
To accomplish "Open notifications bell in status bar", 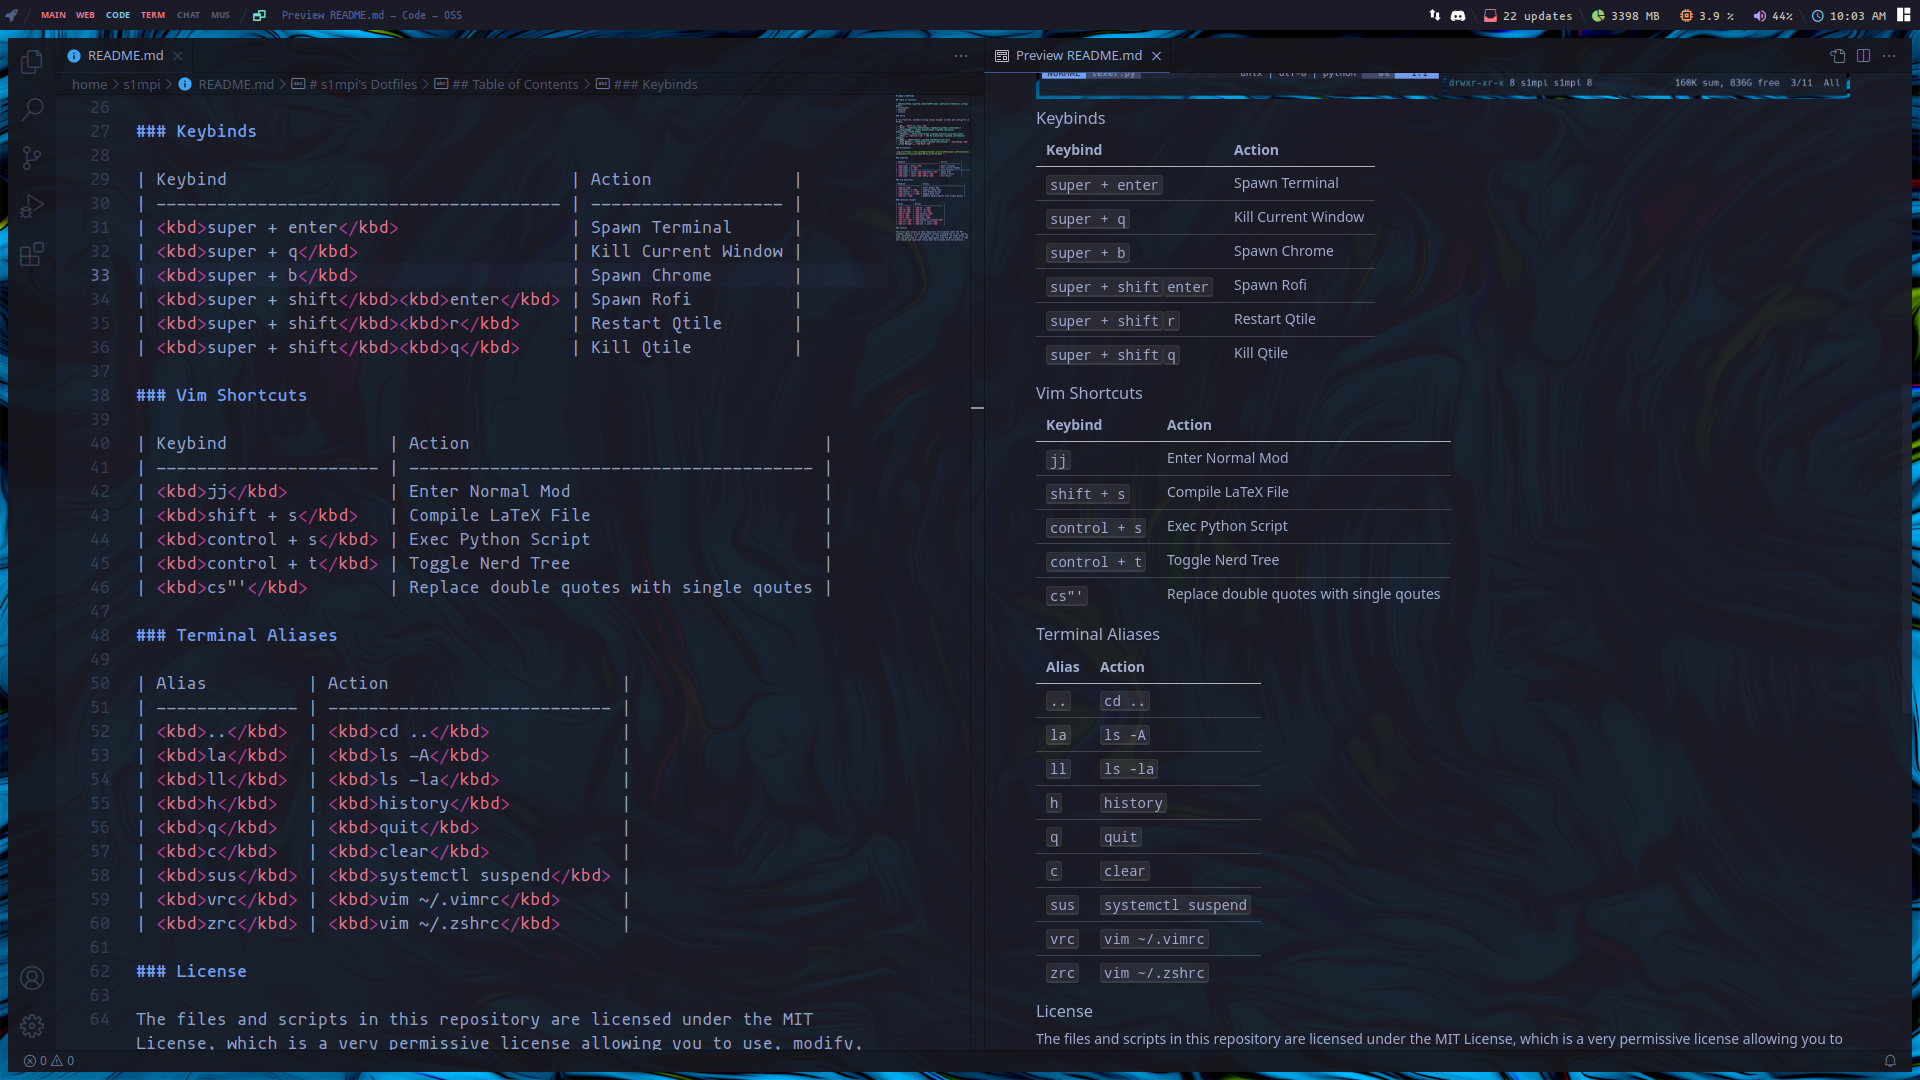I will [1890, 1061].
